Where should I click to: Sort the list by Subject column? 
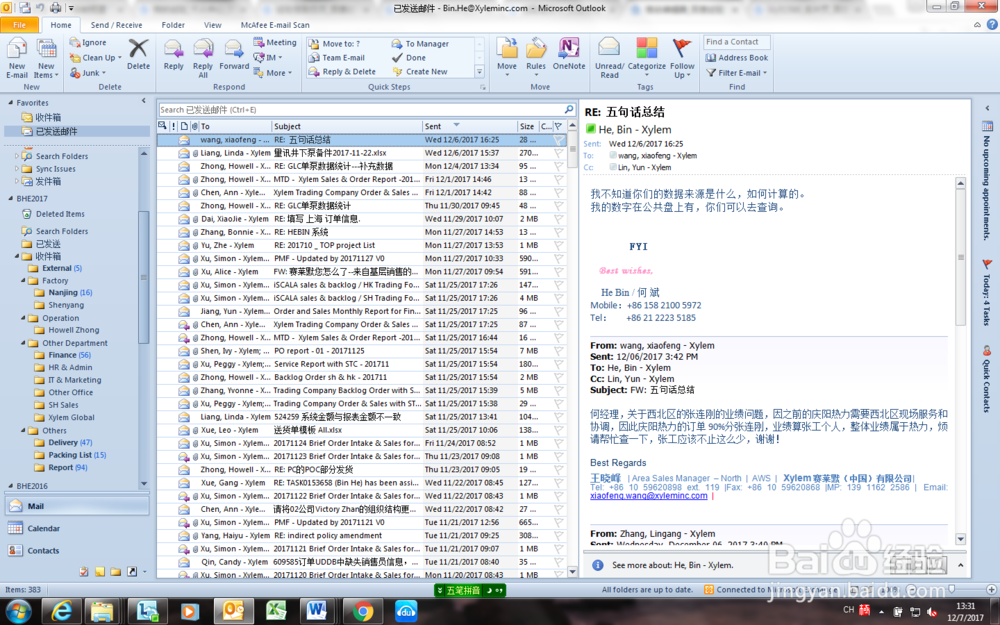(x=347, y=126)
